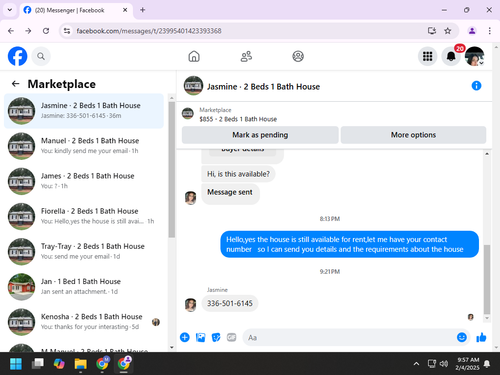Image resolution: width=500 pixels, height=375 pixels.
Task: Click the chat messages scrollbar
Action: (487, 279)
